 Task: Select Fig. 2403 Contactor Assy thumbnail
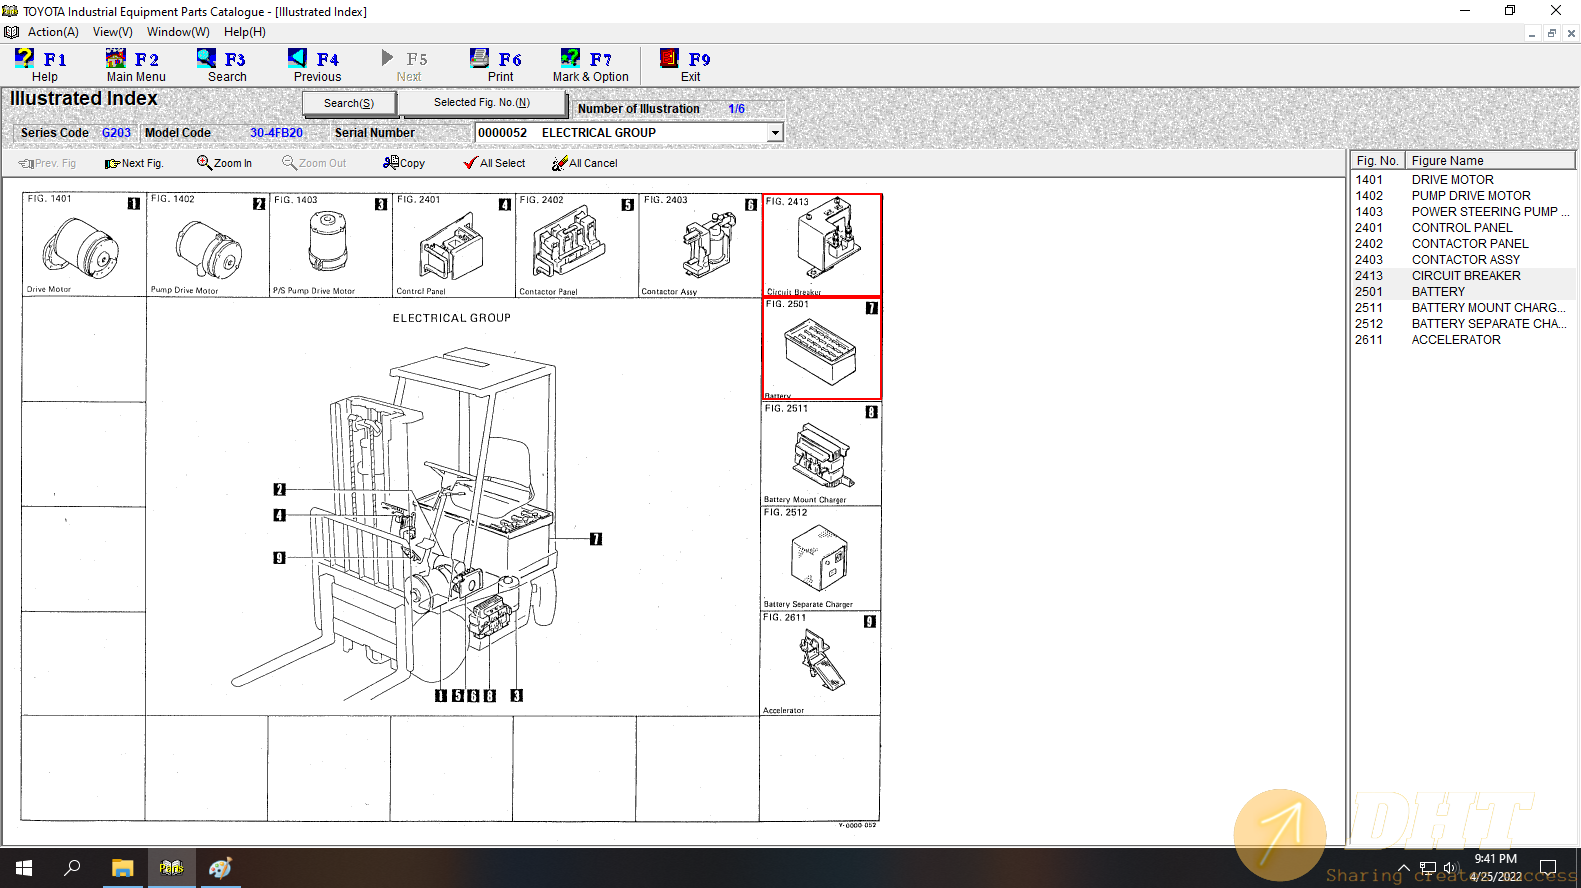(x=700, y=245)
